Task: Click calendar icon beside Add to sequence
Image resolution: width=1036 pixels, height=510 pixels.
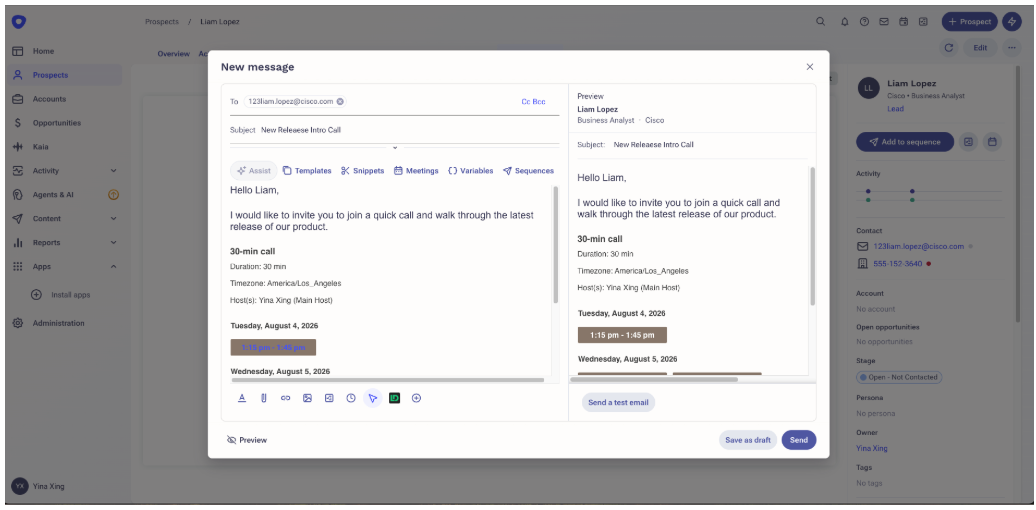Action: (x=992, y=141)
